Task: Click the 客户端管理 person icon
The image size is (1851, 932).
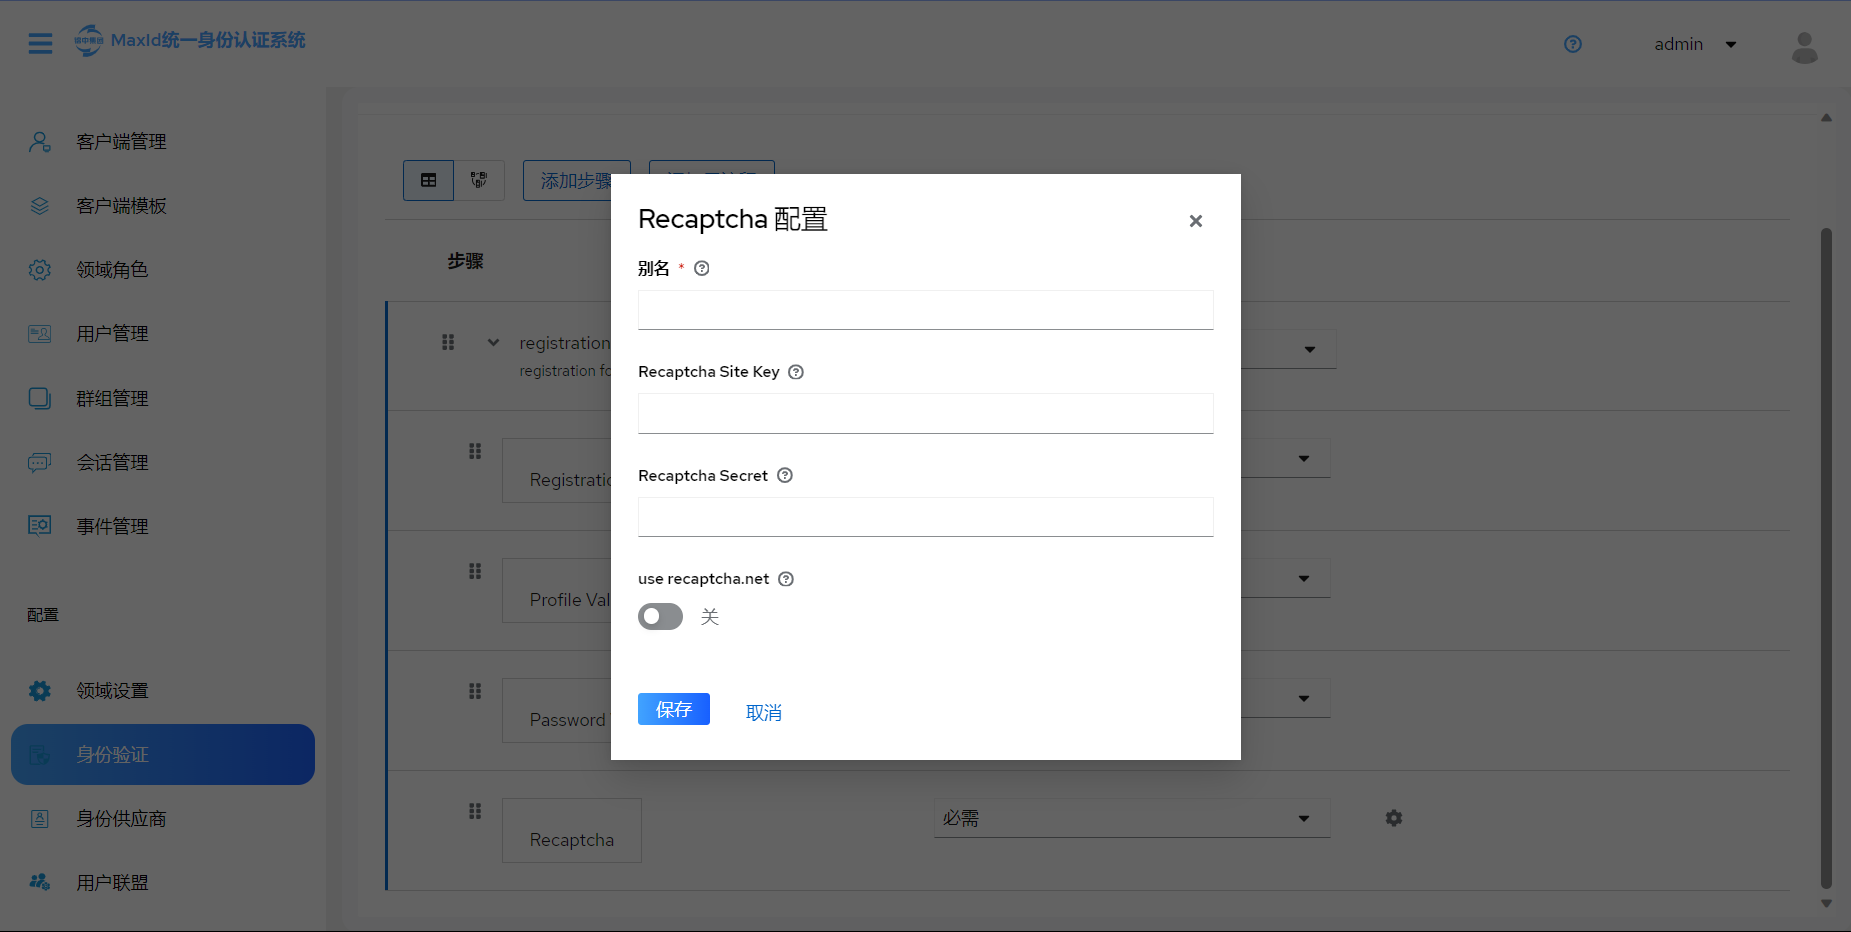Action: tap(40, 142)
